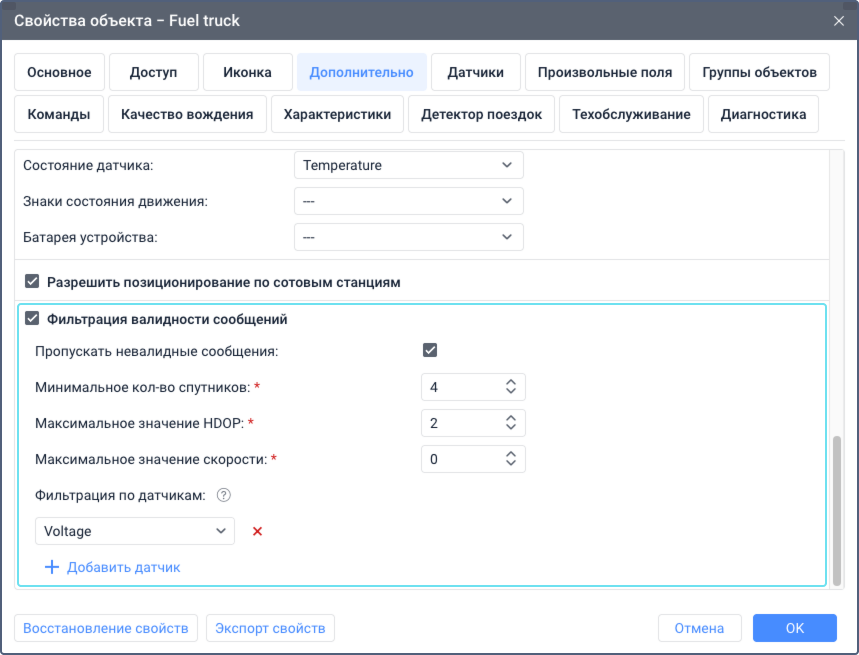Click stepper arrows for Минимальное кол-во спутников
Viewport: 859px width, 655px height.
511,387
